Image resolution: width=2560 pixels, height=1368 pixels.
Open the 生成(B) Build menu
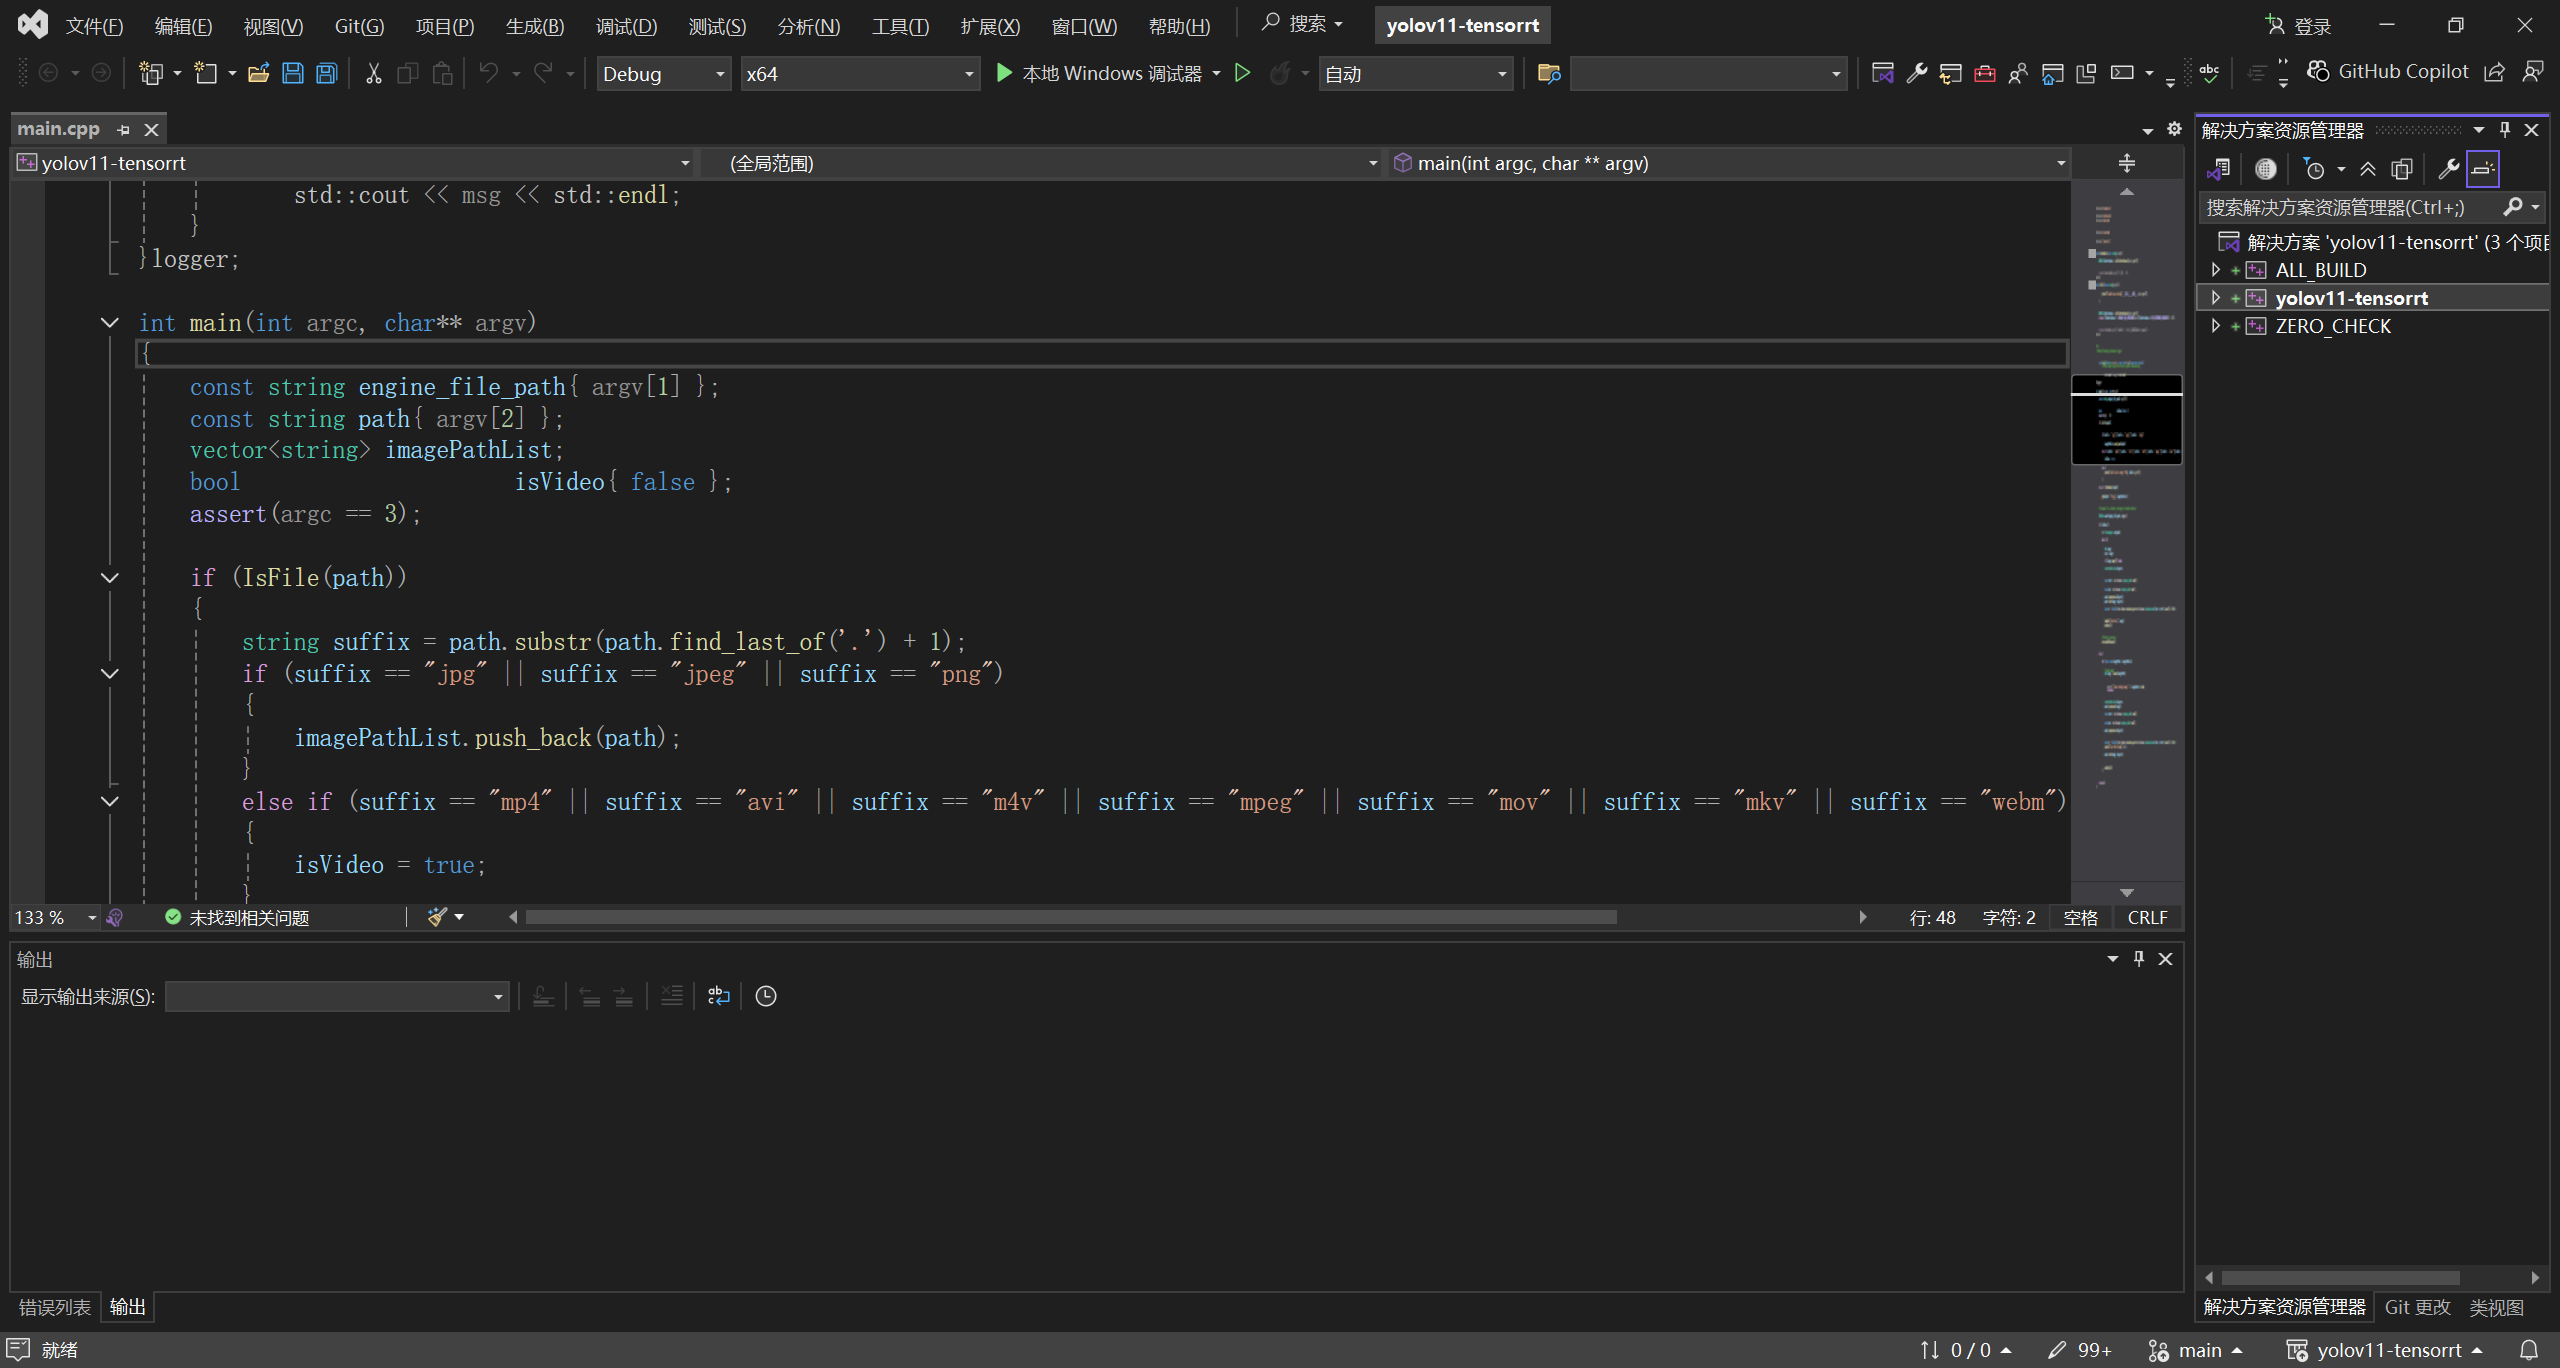[534, 26]
